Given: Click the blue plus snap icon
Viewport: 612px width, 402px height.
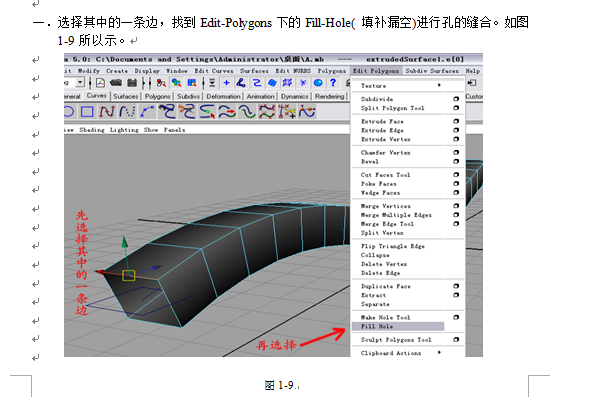Looking at the screenshot, I should point(226,83).
